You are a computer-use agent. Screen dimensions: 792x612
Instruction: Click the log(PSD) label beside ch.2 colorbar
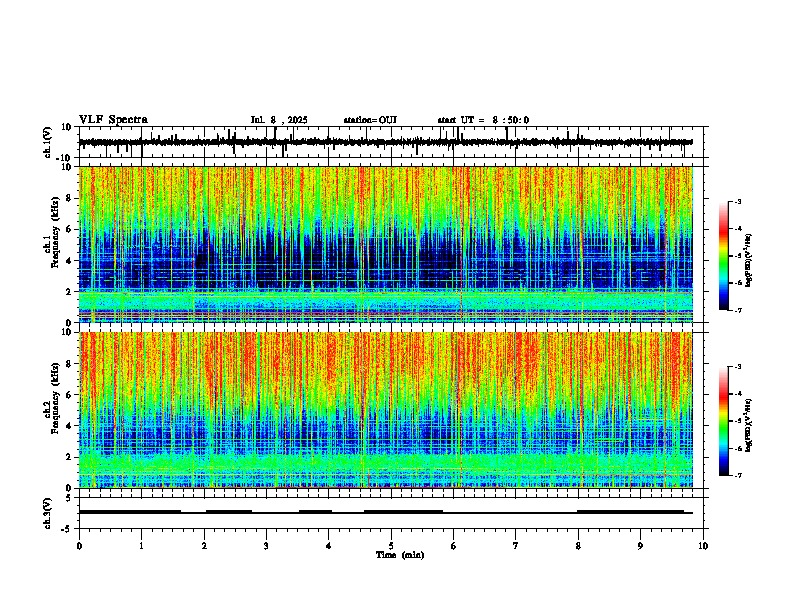[748, 425]
